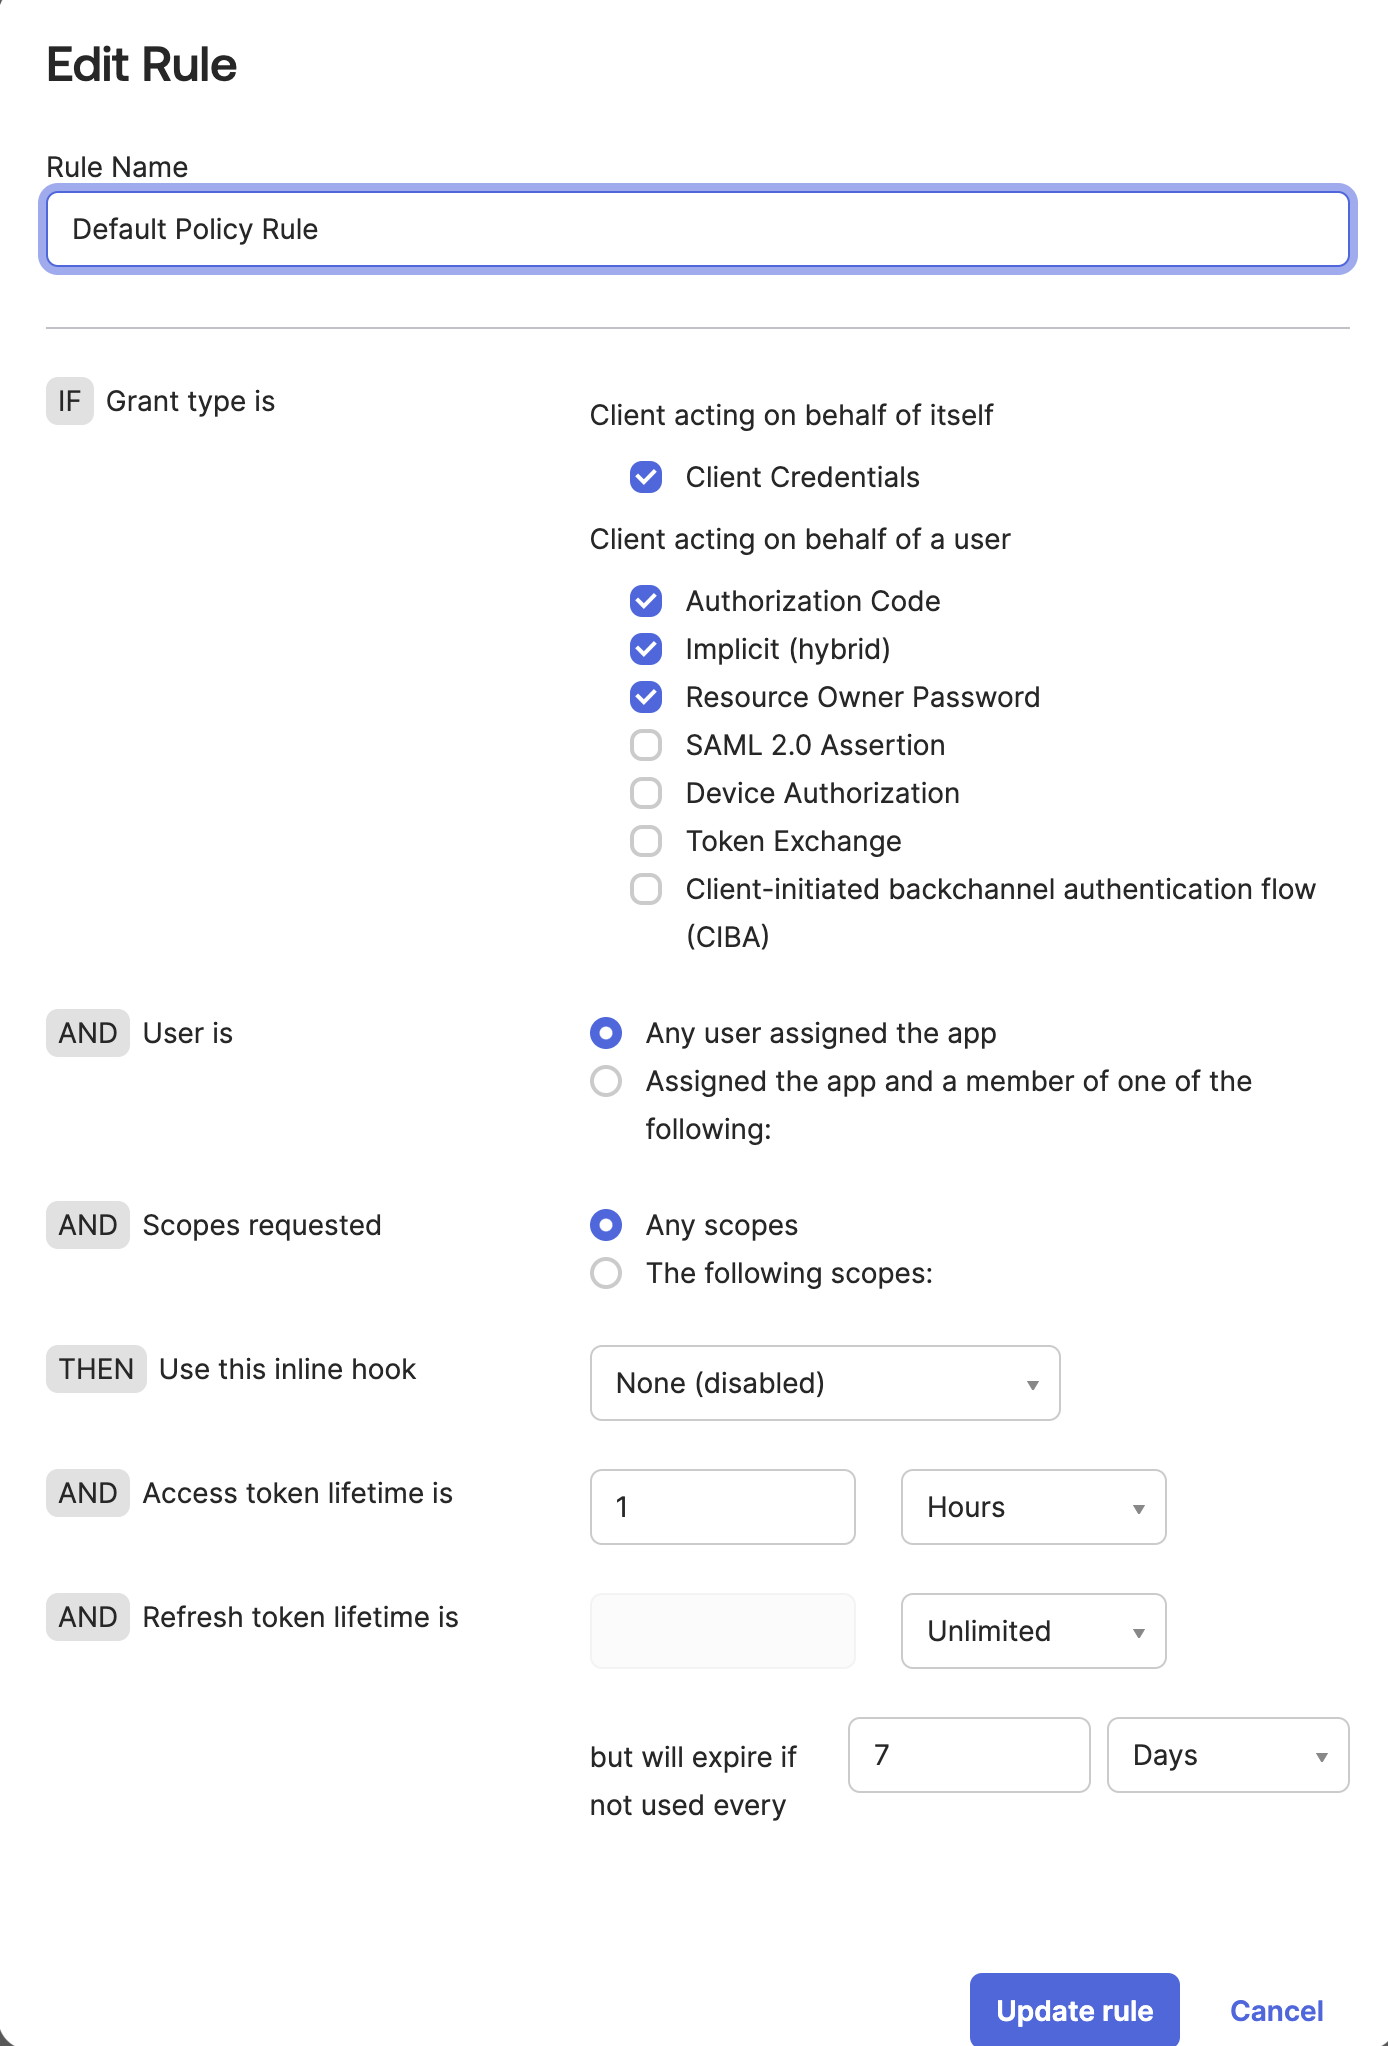Viewport: 1388px width, 2046px height.
Task: Open the inline hook dropdown
Action: pyautogui.click(x=825, y=1383)
